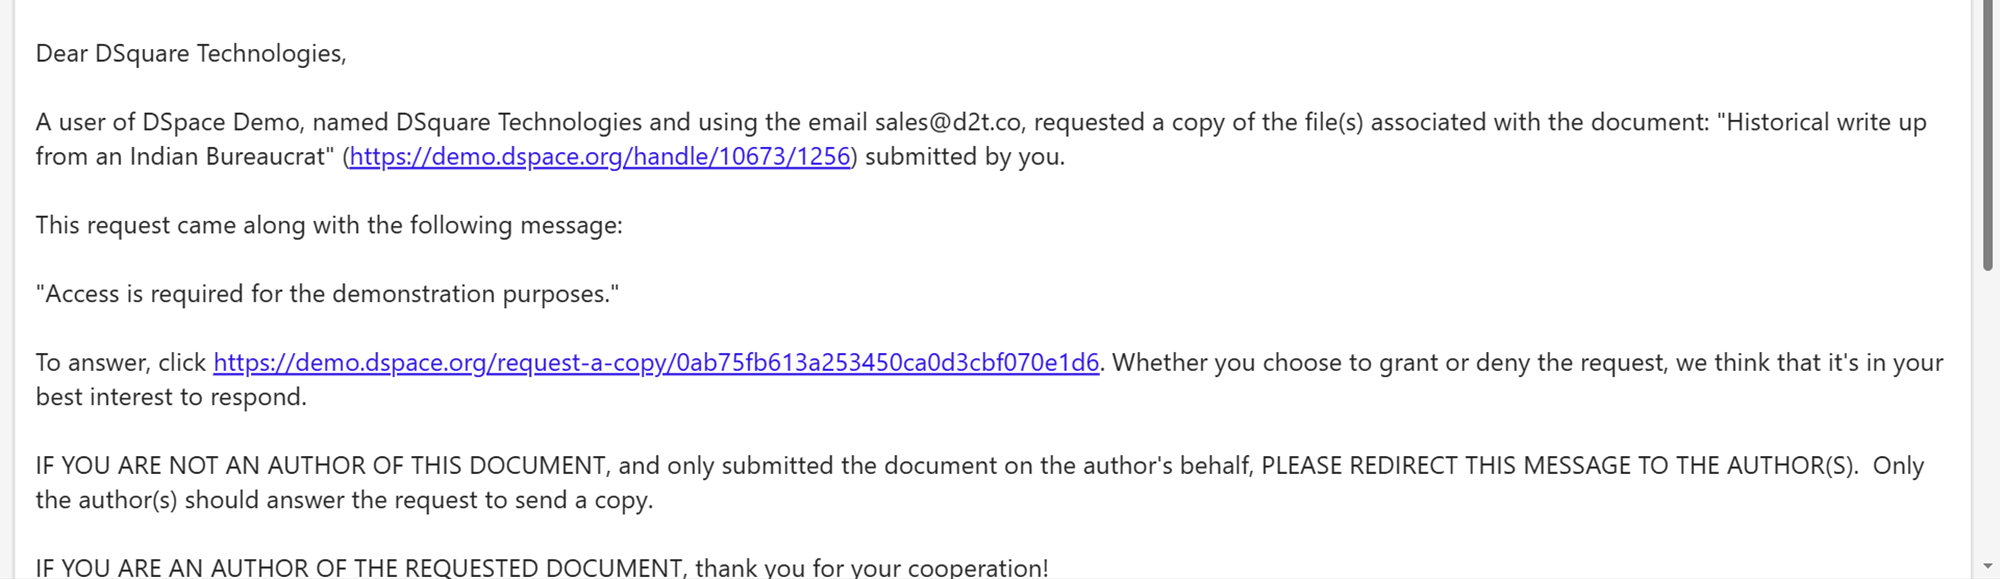The width and height of the screenshot is (2000, 579).
Task: Click the scrollbar down arrow
Action: point(1987,567)
